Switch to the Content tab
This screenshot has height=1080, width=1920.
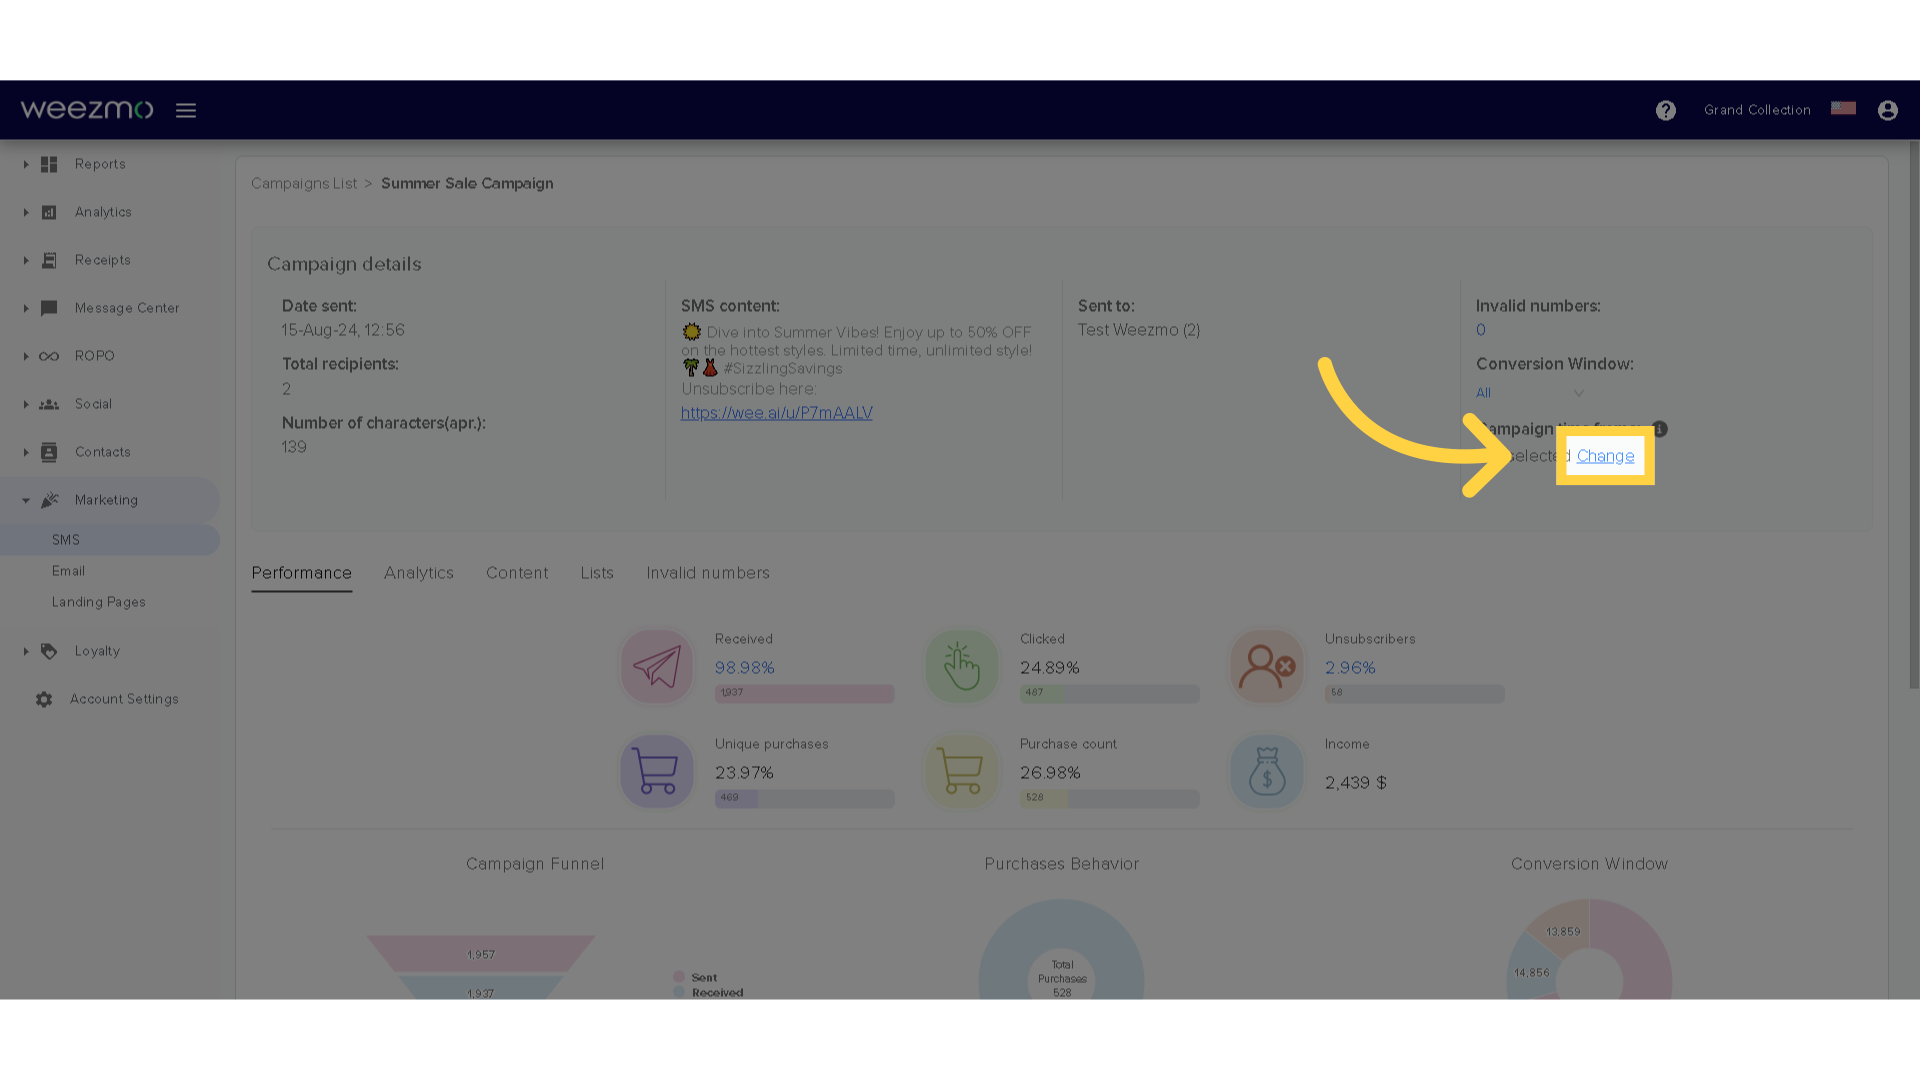click(x=517, y=573)
